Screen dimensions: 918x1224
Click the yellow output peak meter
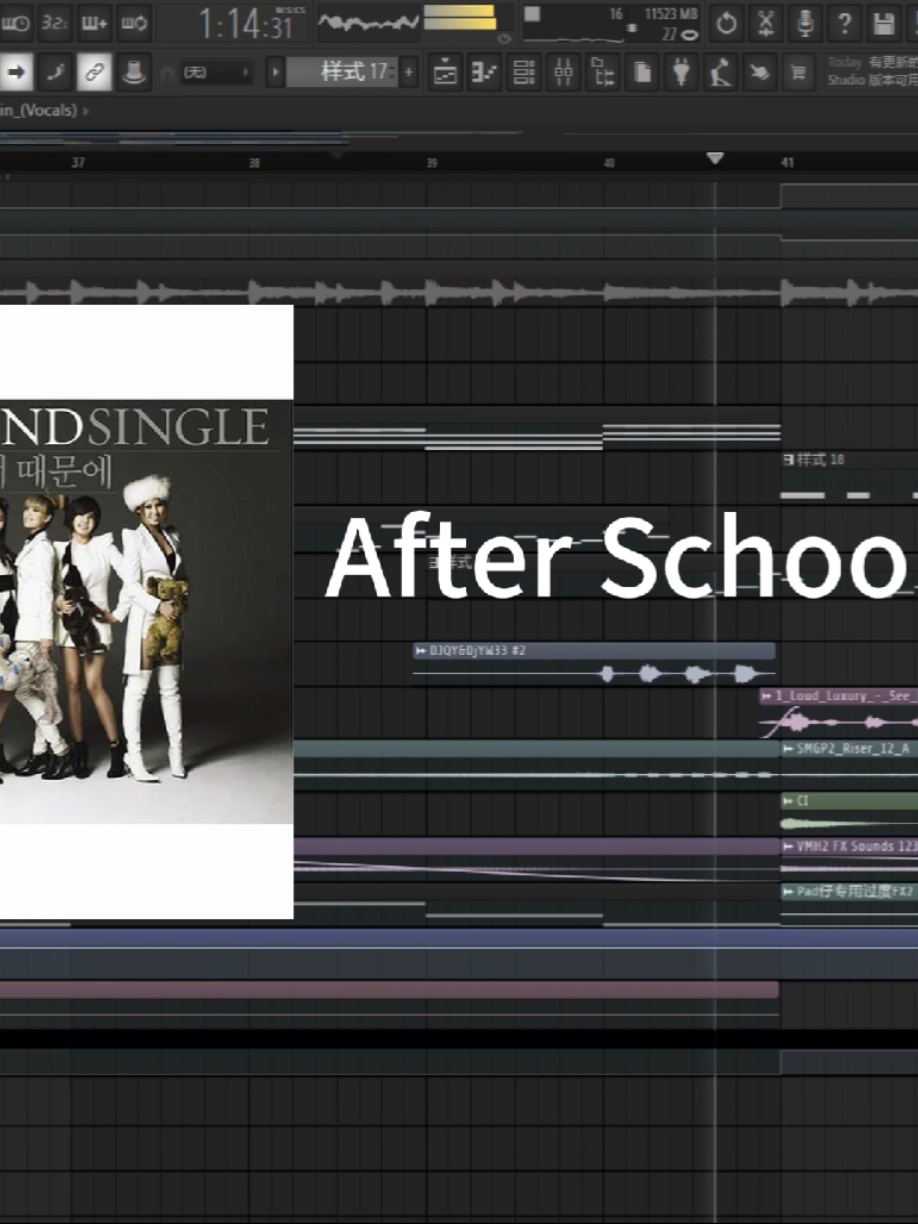pos(460,17)
